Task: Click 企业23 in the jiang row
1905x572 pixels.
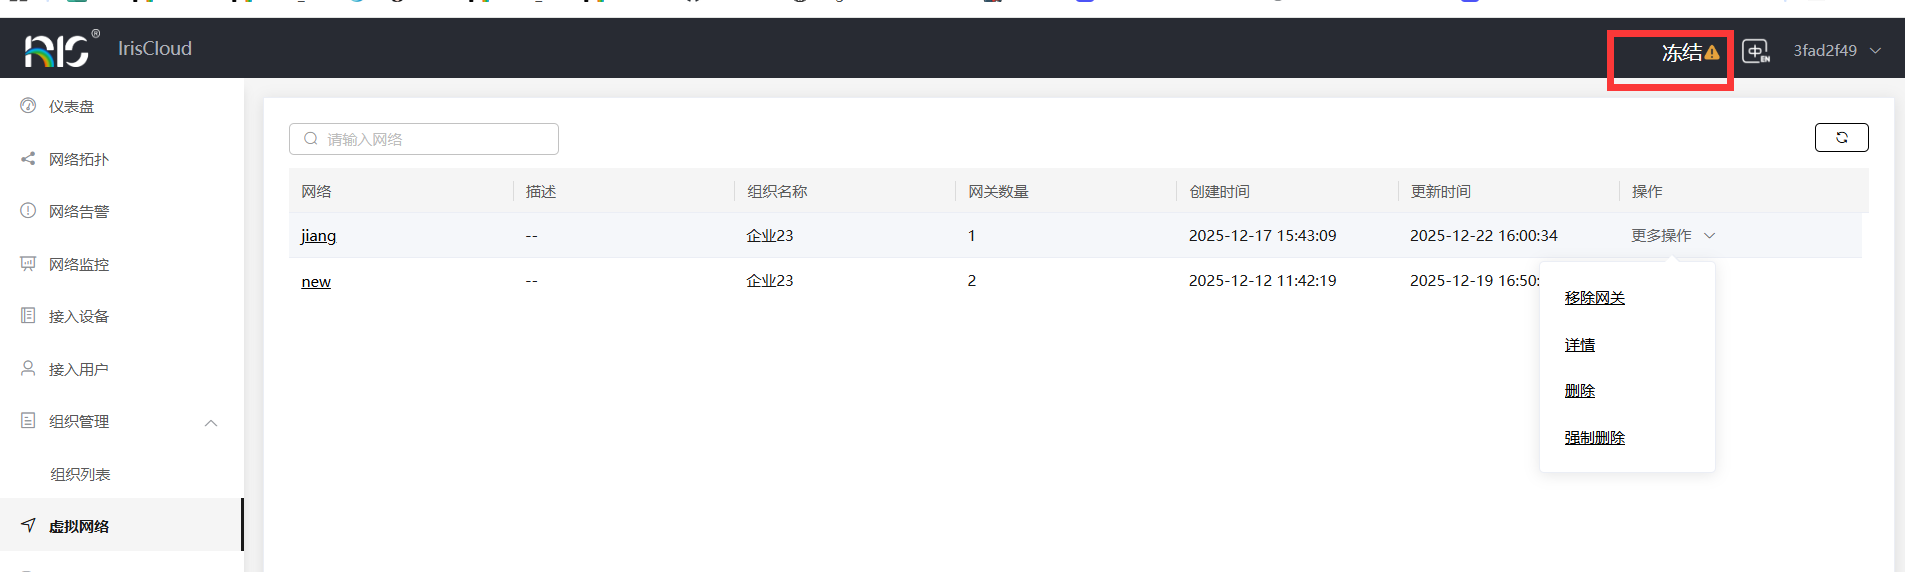Action: (770, 236)
